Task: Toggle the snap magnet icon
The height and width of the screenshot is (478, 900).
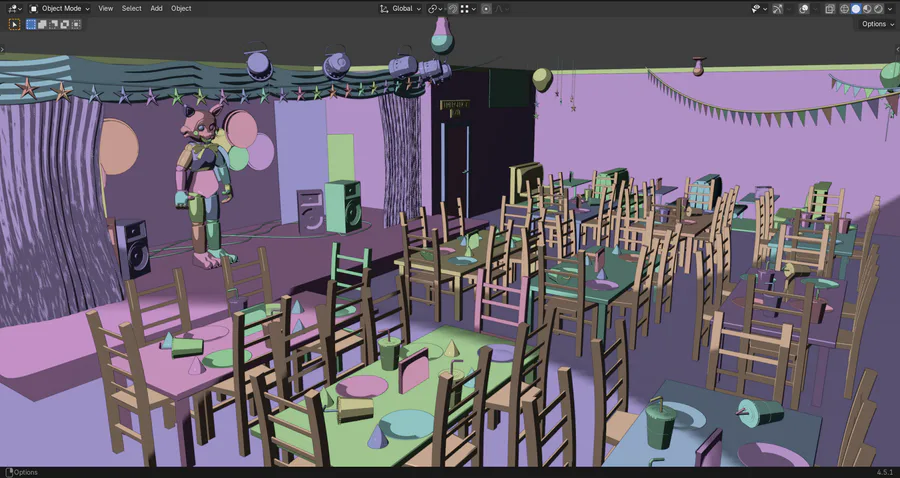Action: point(453,9)
